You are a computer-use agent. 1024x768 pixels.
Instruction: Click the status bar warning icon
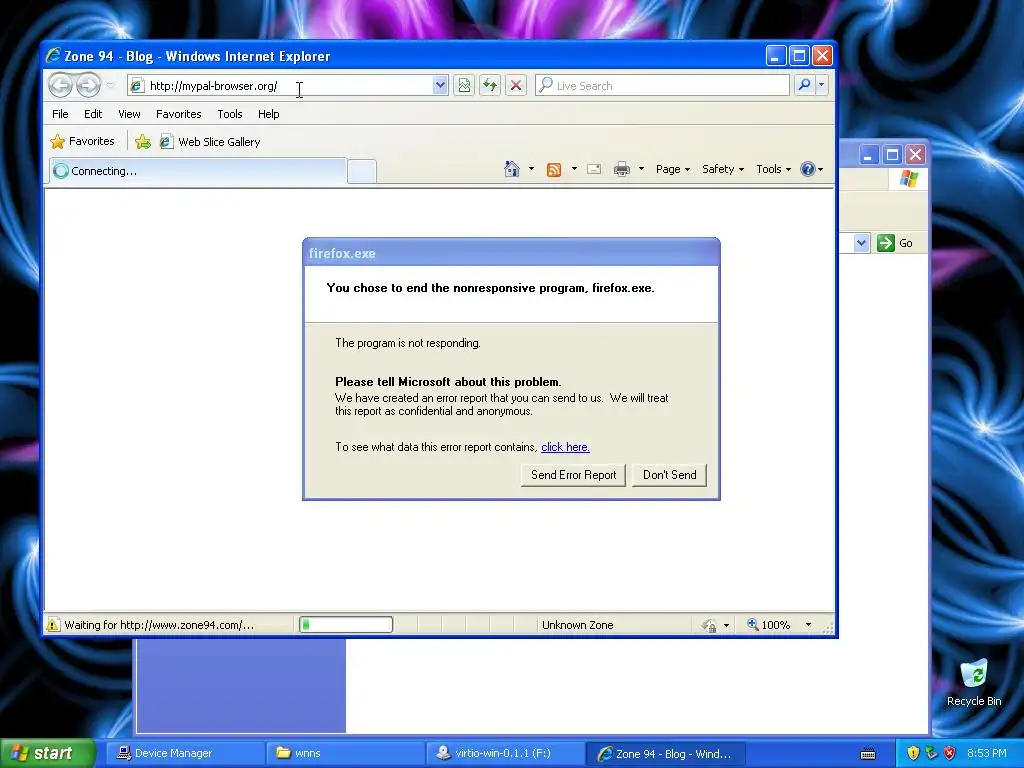coord(53,625)
